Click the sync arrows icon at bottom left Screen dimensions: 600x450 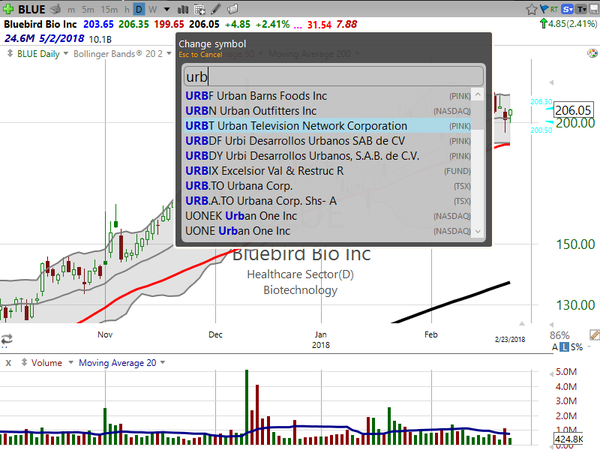pos(7,339)
